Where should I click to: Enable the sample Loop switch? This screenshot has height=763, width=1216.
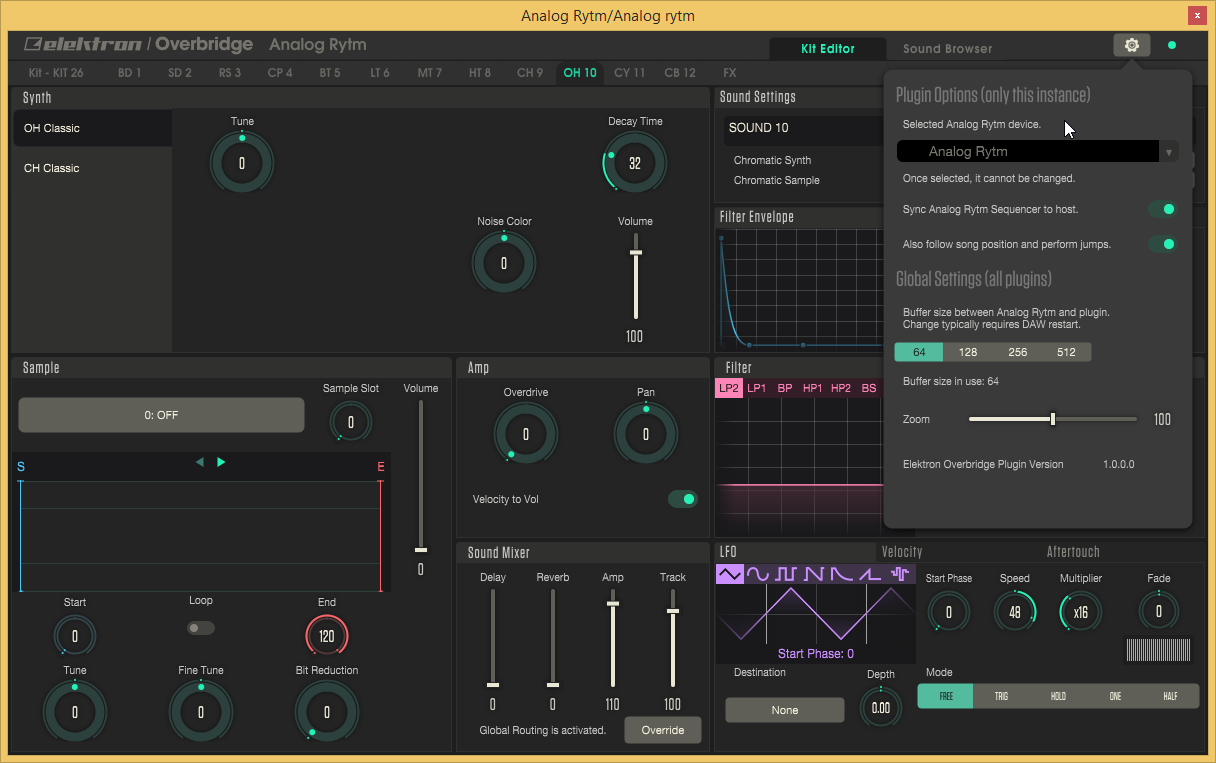[201, 628]
